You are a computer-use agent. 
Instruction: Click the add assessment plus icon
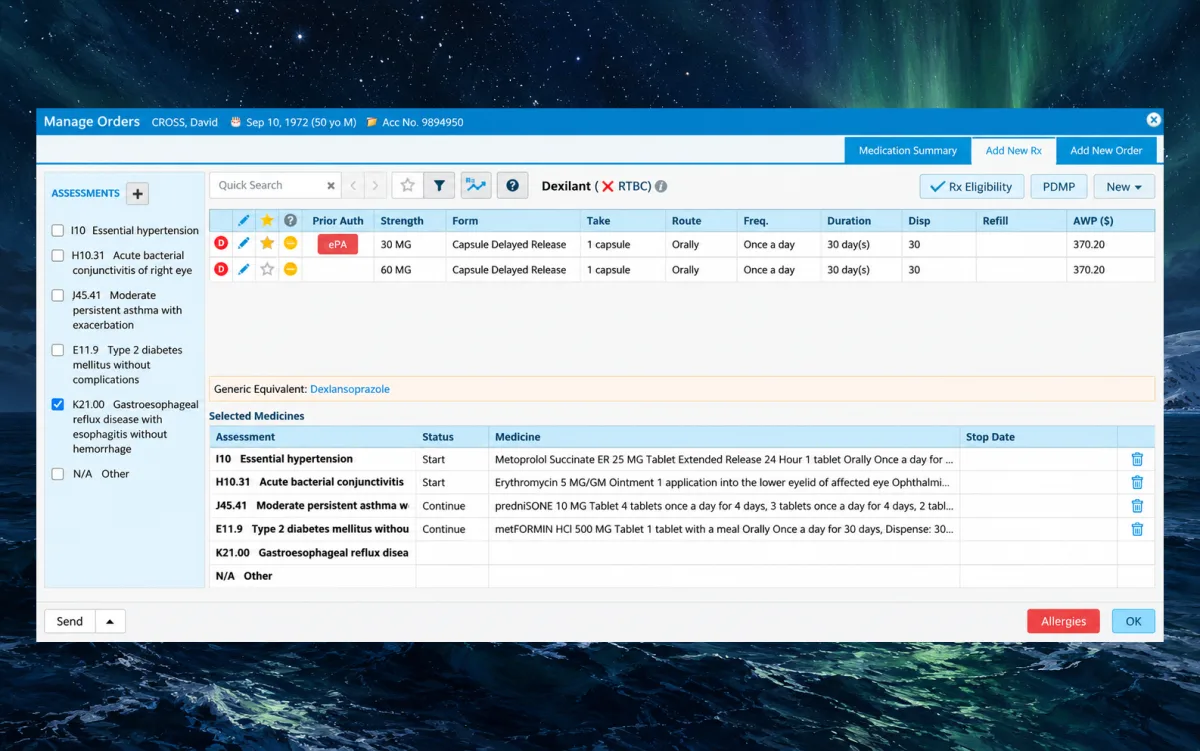coord(139,194)
